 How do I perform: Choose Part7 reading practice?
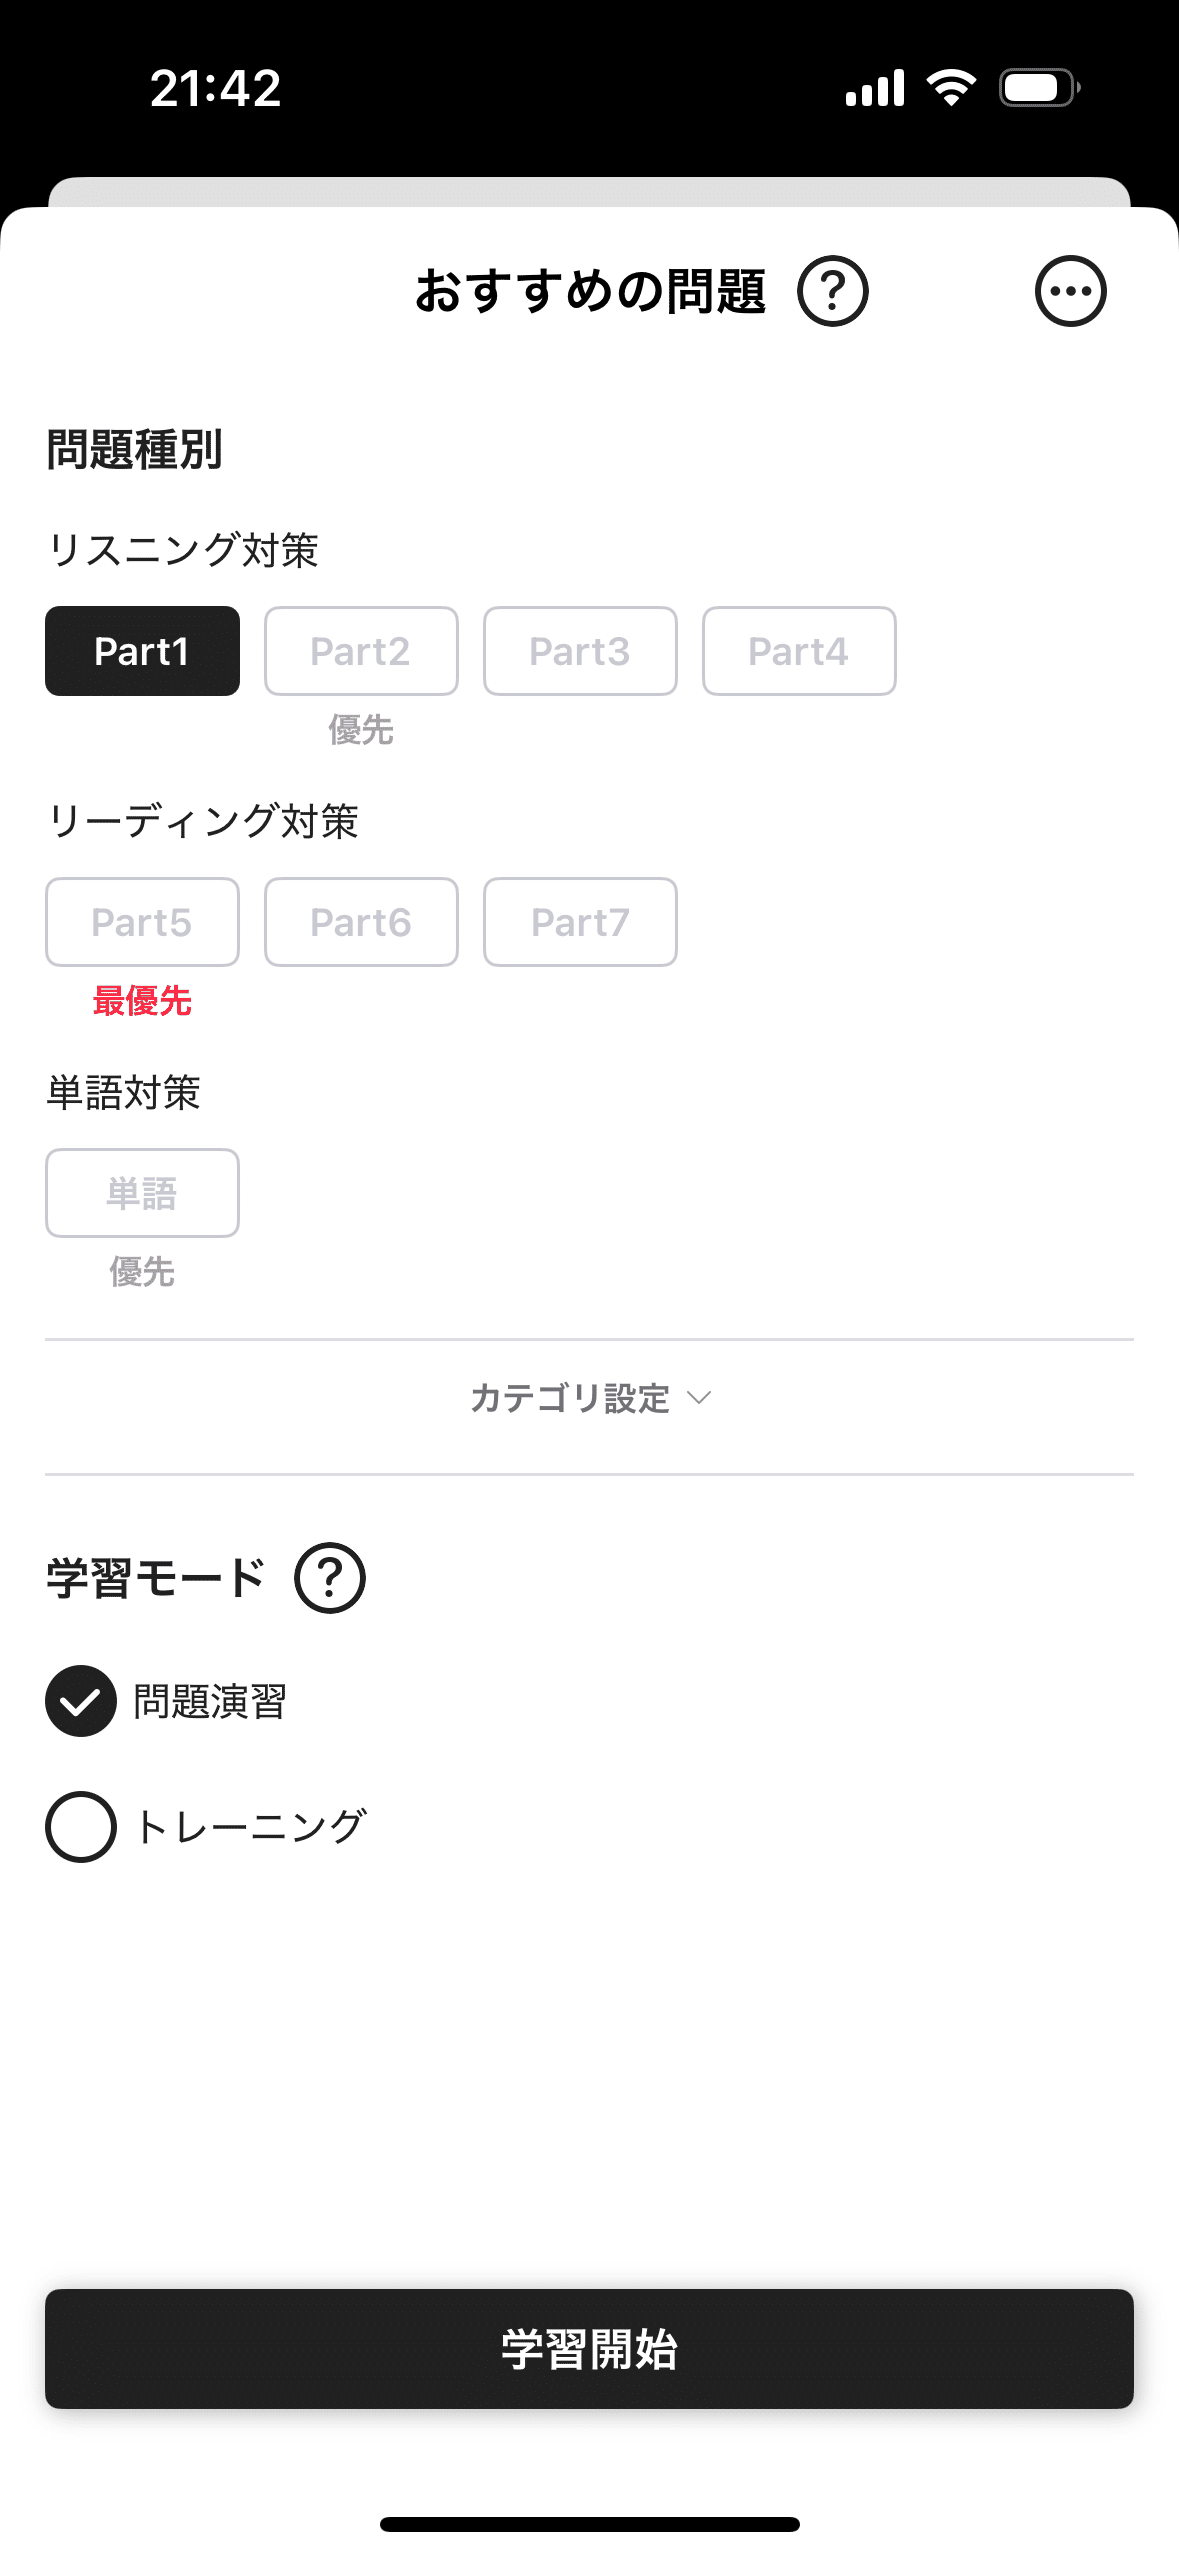tap(580, 922)
